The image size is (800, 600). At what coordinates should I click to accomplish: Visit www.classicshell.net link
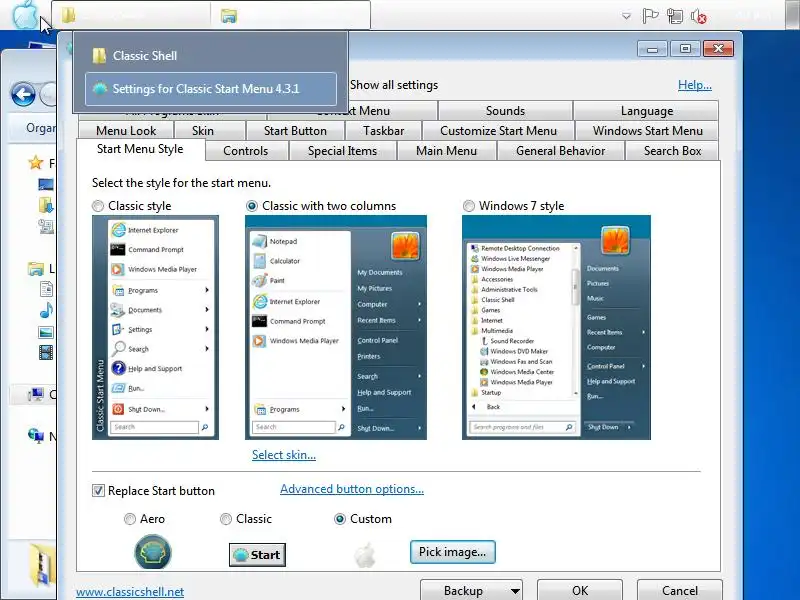pyautogui.click(x=130, y=592)
